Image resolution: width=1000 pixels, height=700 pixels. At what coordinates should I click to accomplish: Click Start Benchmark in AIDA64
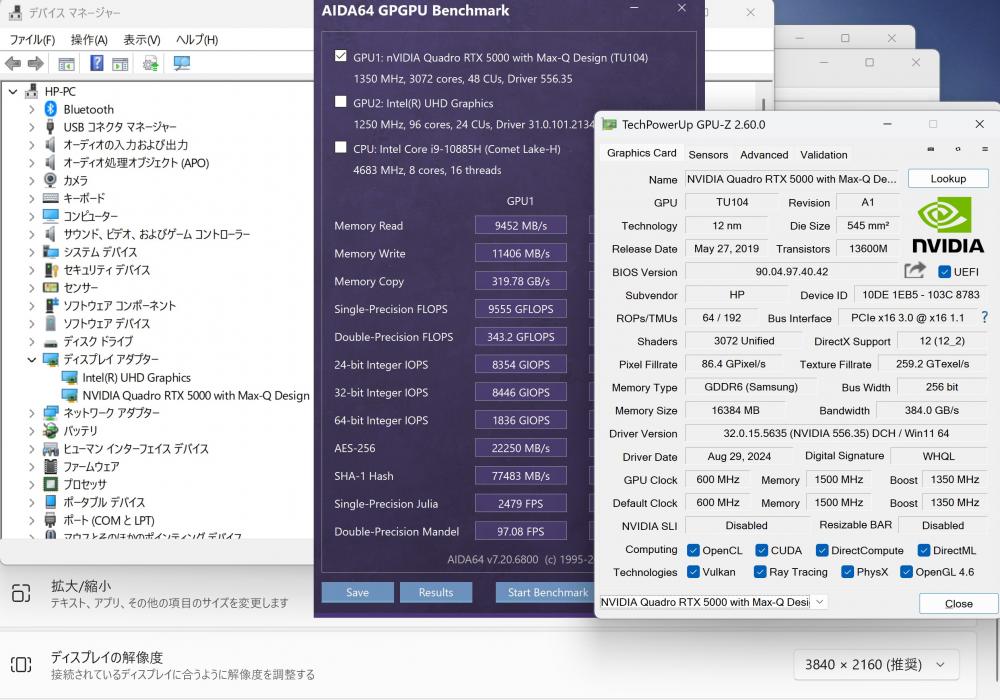click(547, 592)
